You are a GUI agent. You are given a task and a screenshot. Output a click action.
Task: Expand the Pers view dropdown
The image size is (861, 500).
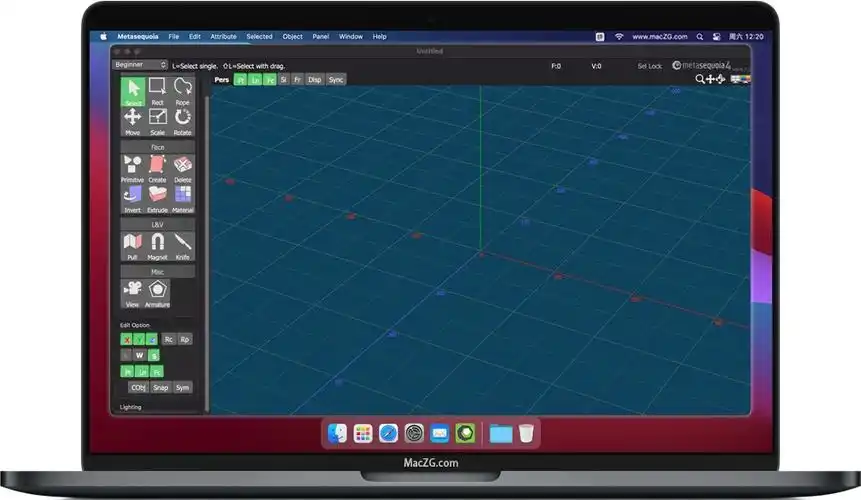coord(221,79)
